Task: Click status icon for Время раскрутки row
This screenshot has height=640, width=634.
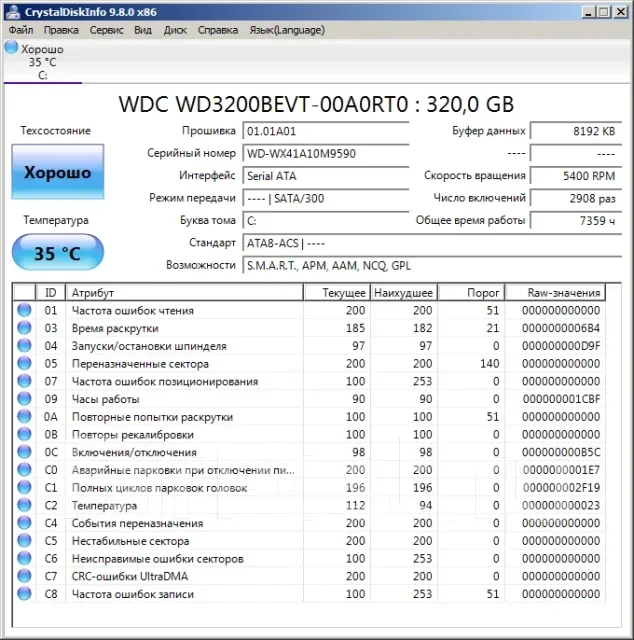Action: click(x=24, y=327)
